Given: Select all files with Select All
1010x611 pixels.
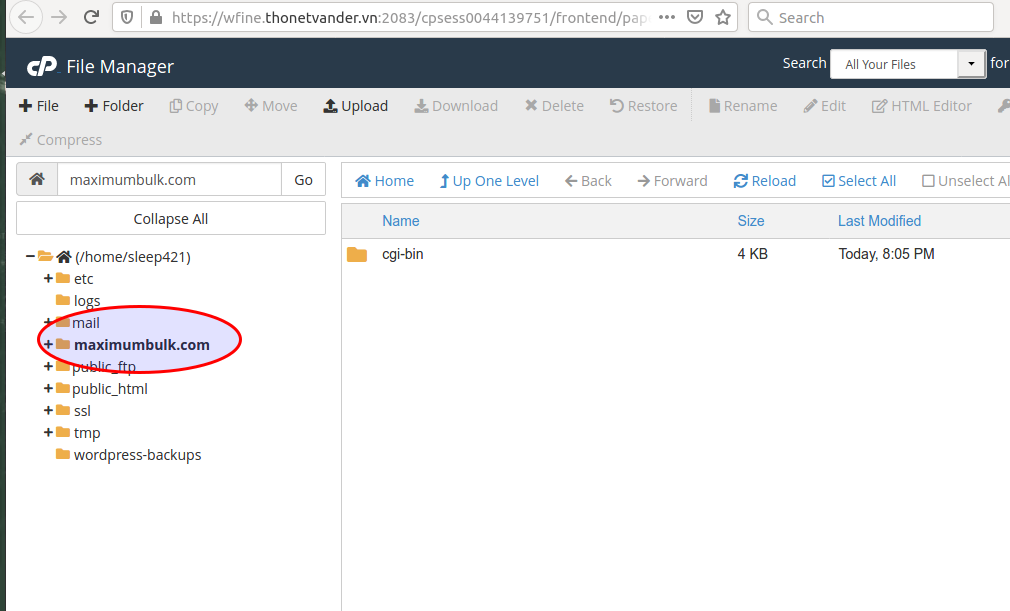Looking at the screenshot, I should [x=859, y=181].
